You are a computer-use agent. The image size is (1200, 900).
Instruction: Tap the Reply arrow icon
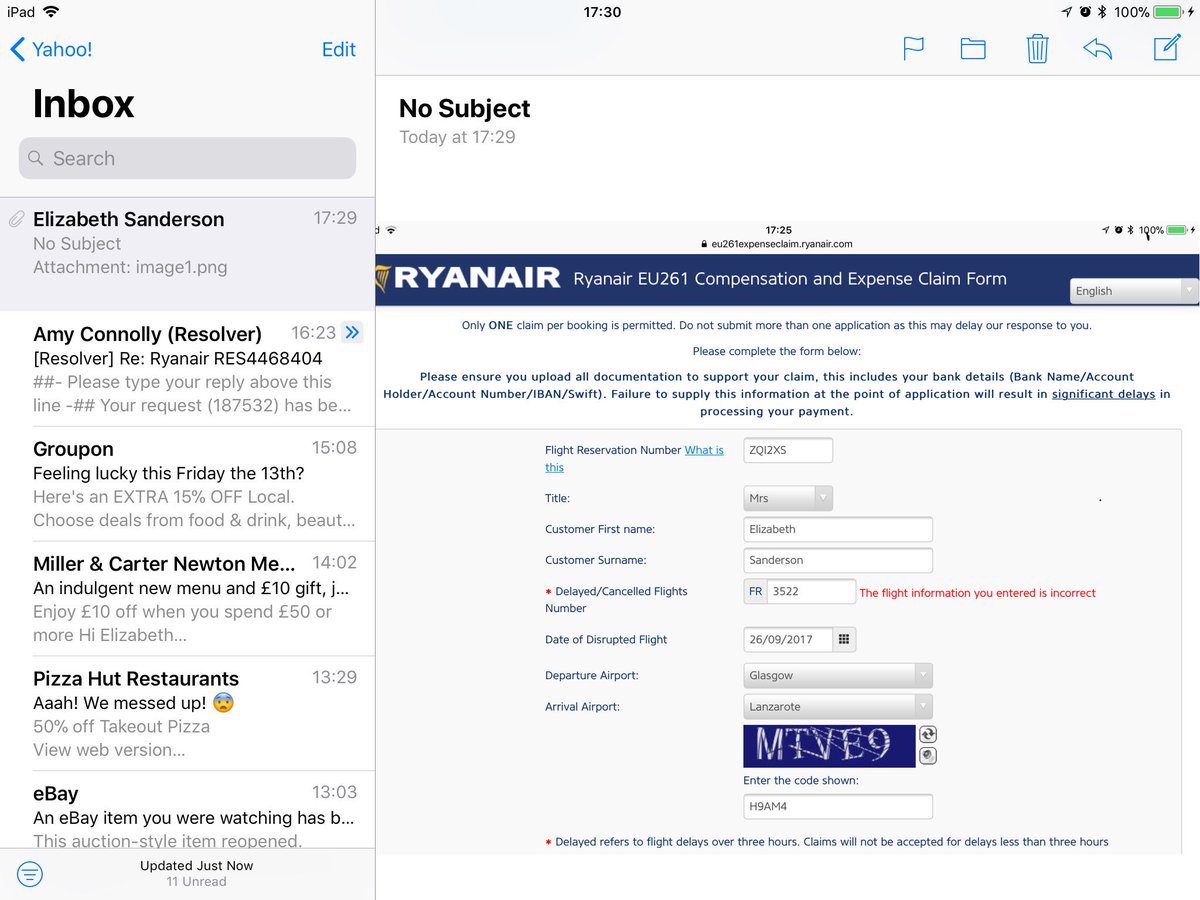click(1097, 48)
